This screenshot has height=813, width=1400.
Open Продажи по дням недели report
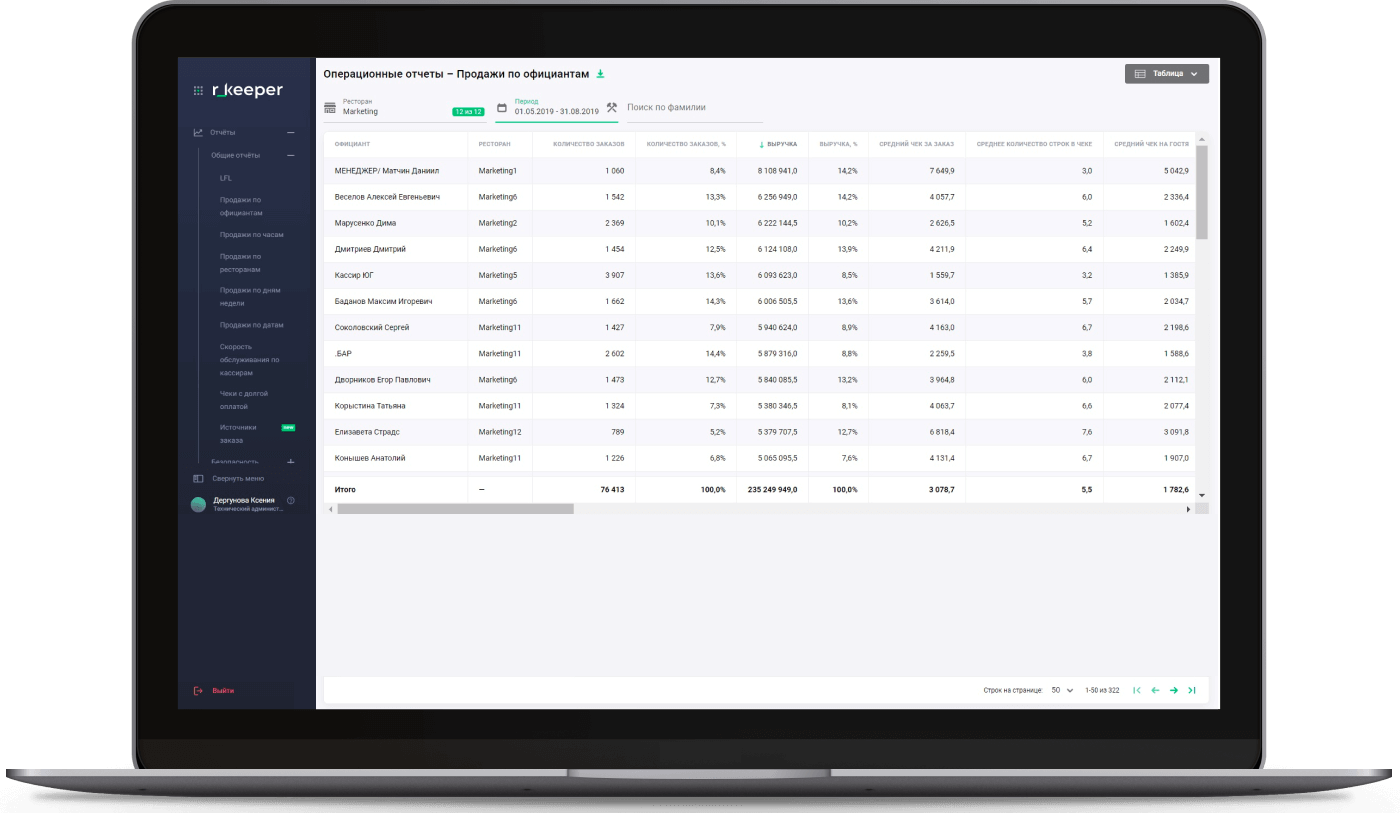coord(250,297)
